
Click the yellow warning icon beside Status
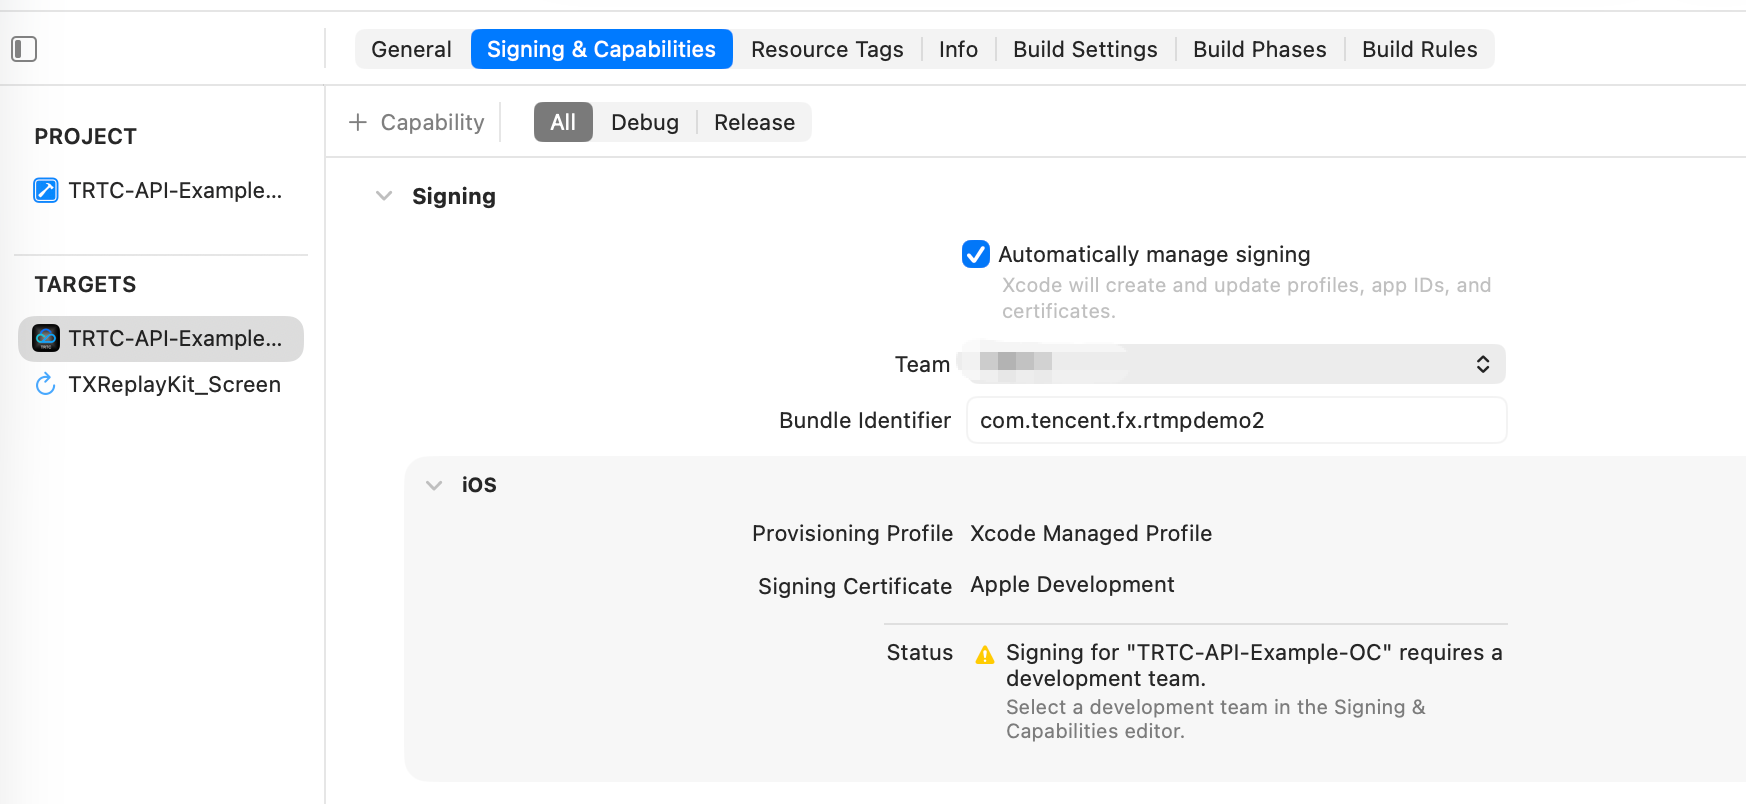coord(985,655)
